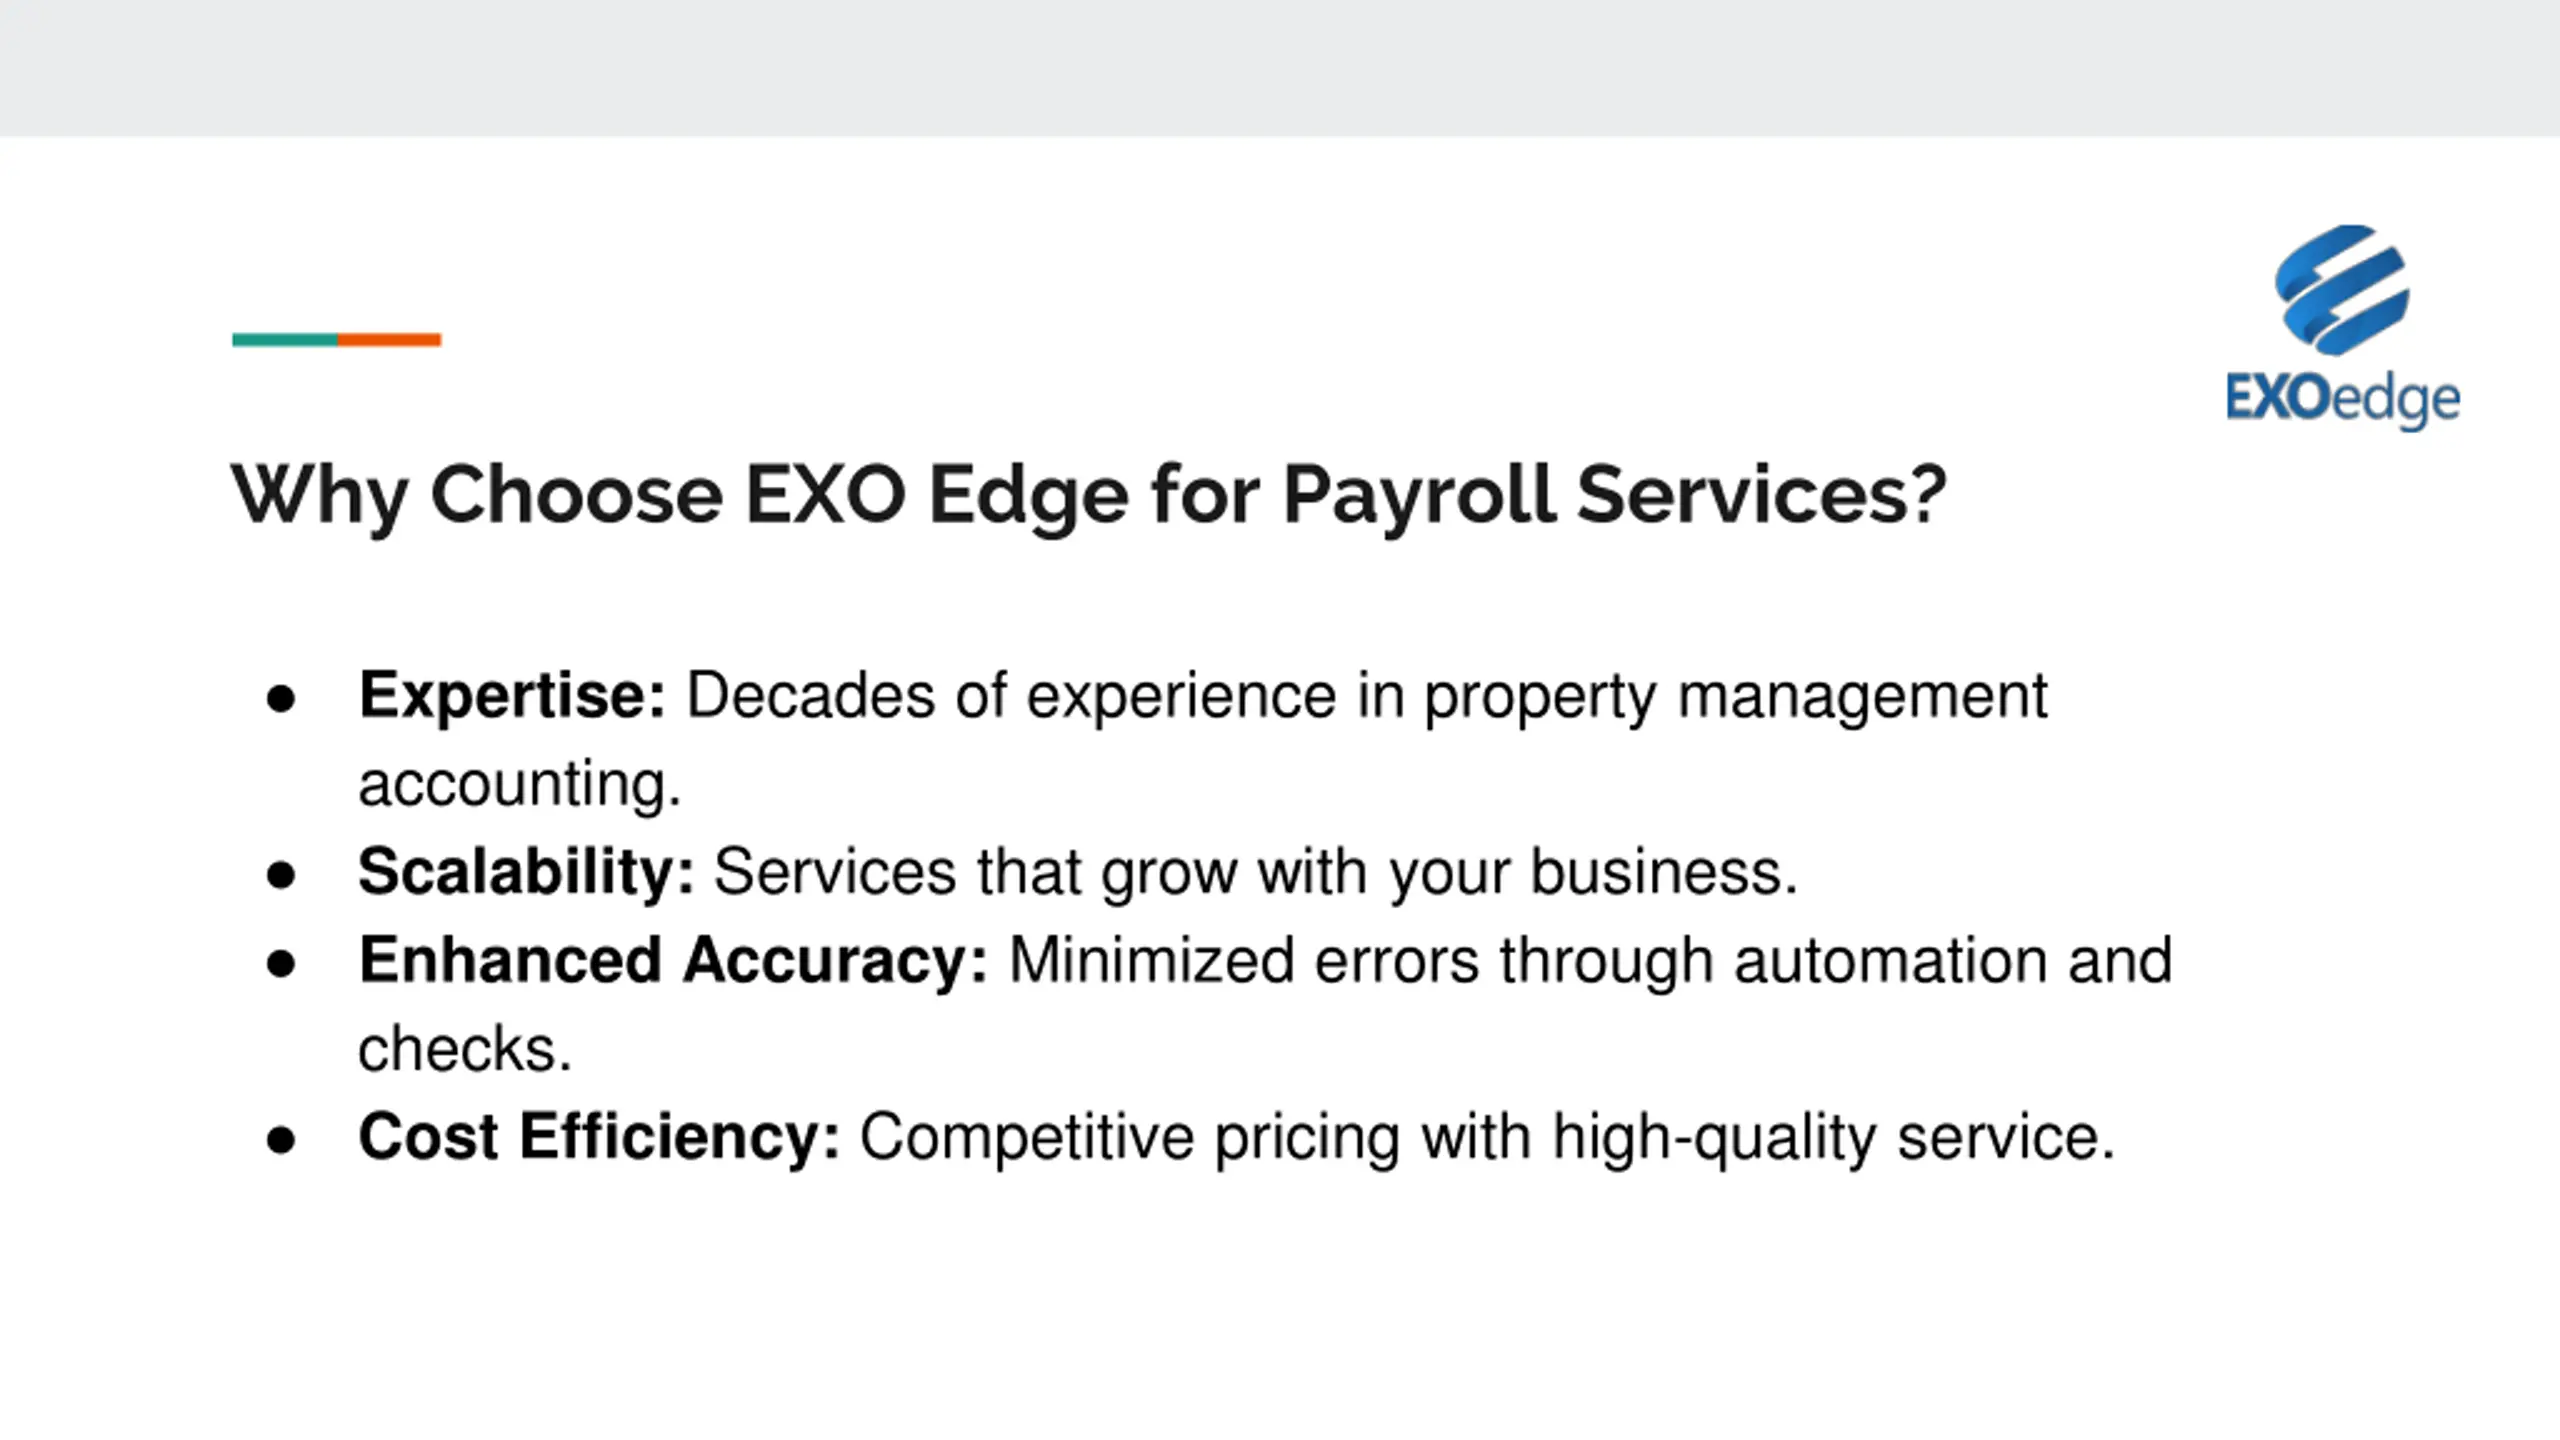Click the gray bar above the slide
The image size is (2560, 1440).
tap(1280, 68)
